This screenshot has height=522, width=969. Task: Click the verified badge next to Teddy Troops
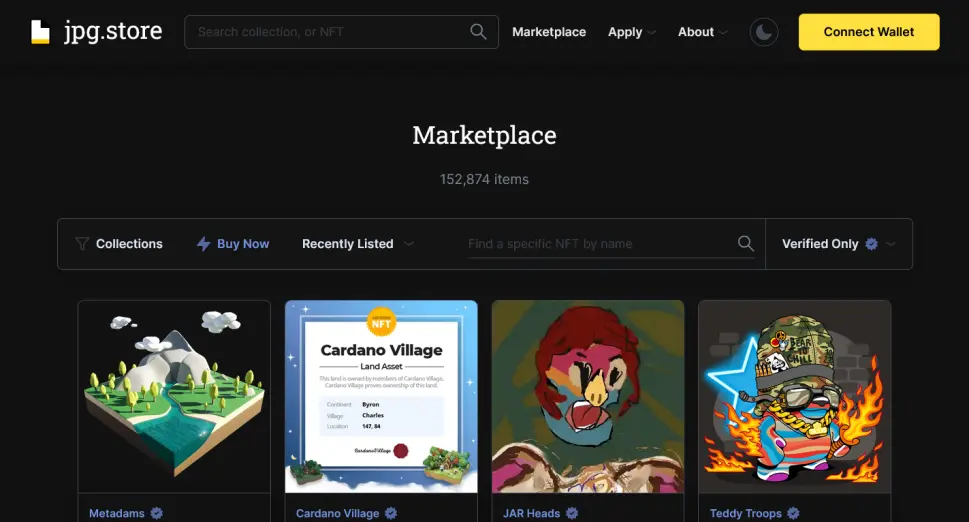793,513
